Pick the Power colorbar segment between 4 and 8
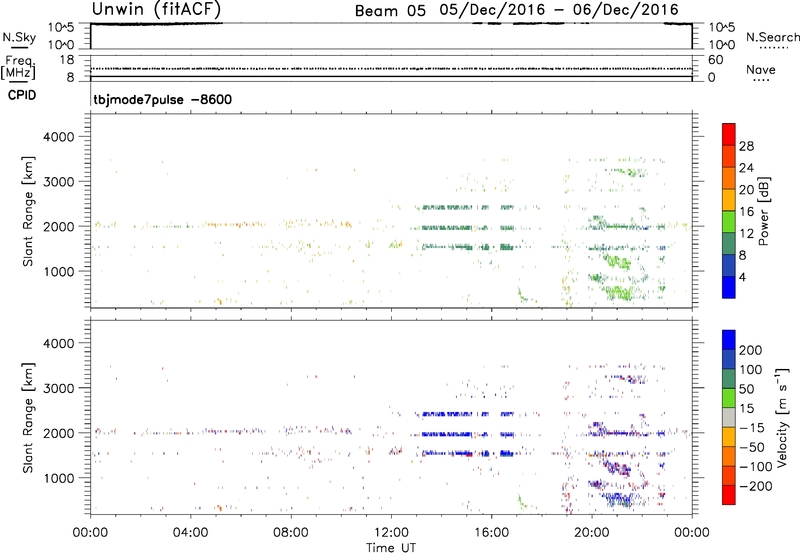800x554 pixels. click(729, 266)
